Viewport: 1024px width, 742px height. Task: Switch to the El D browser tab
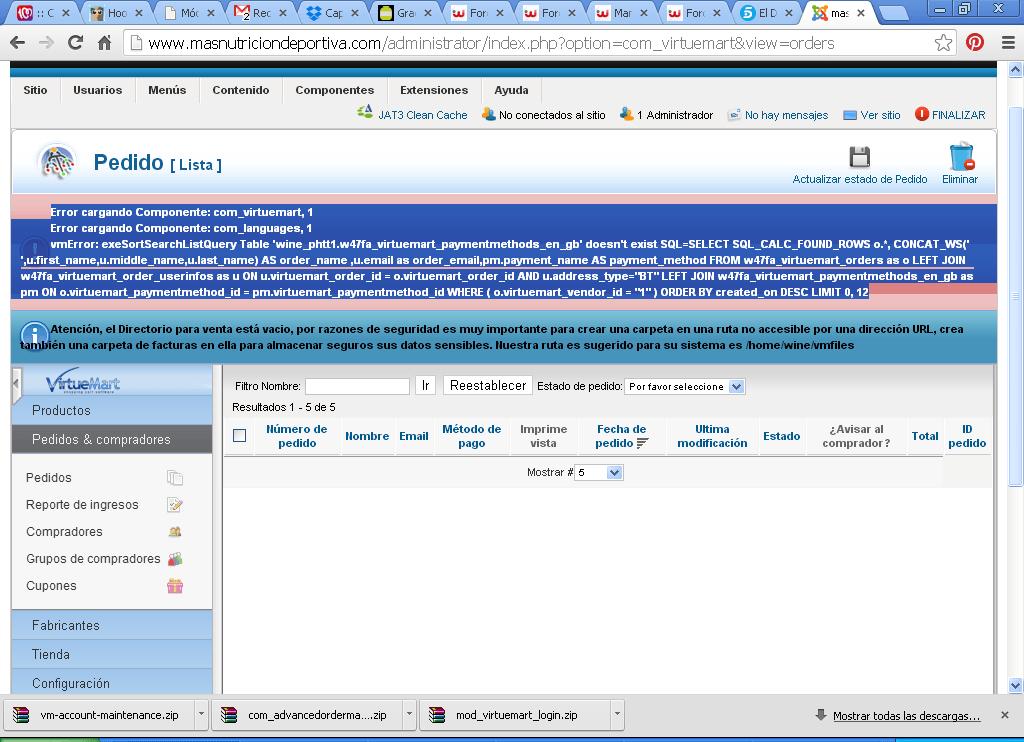(x=768, y=12)
